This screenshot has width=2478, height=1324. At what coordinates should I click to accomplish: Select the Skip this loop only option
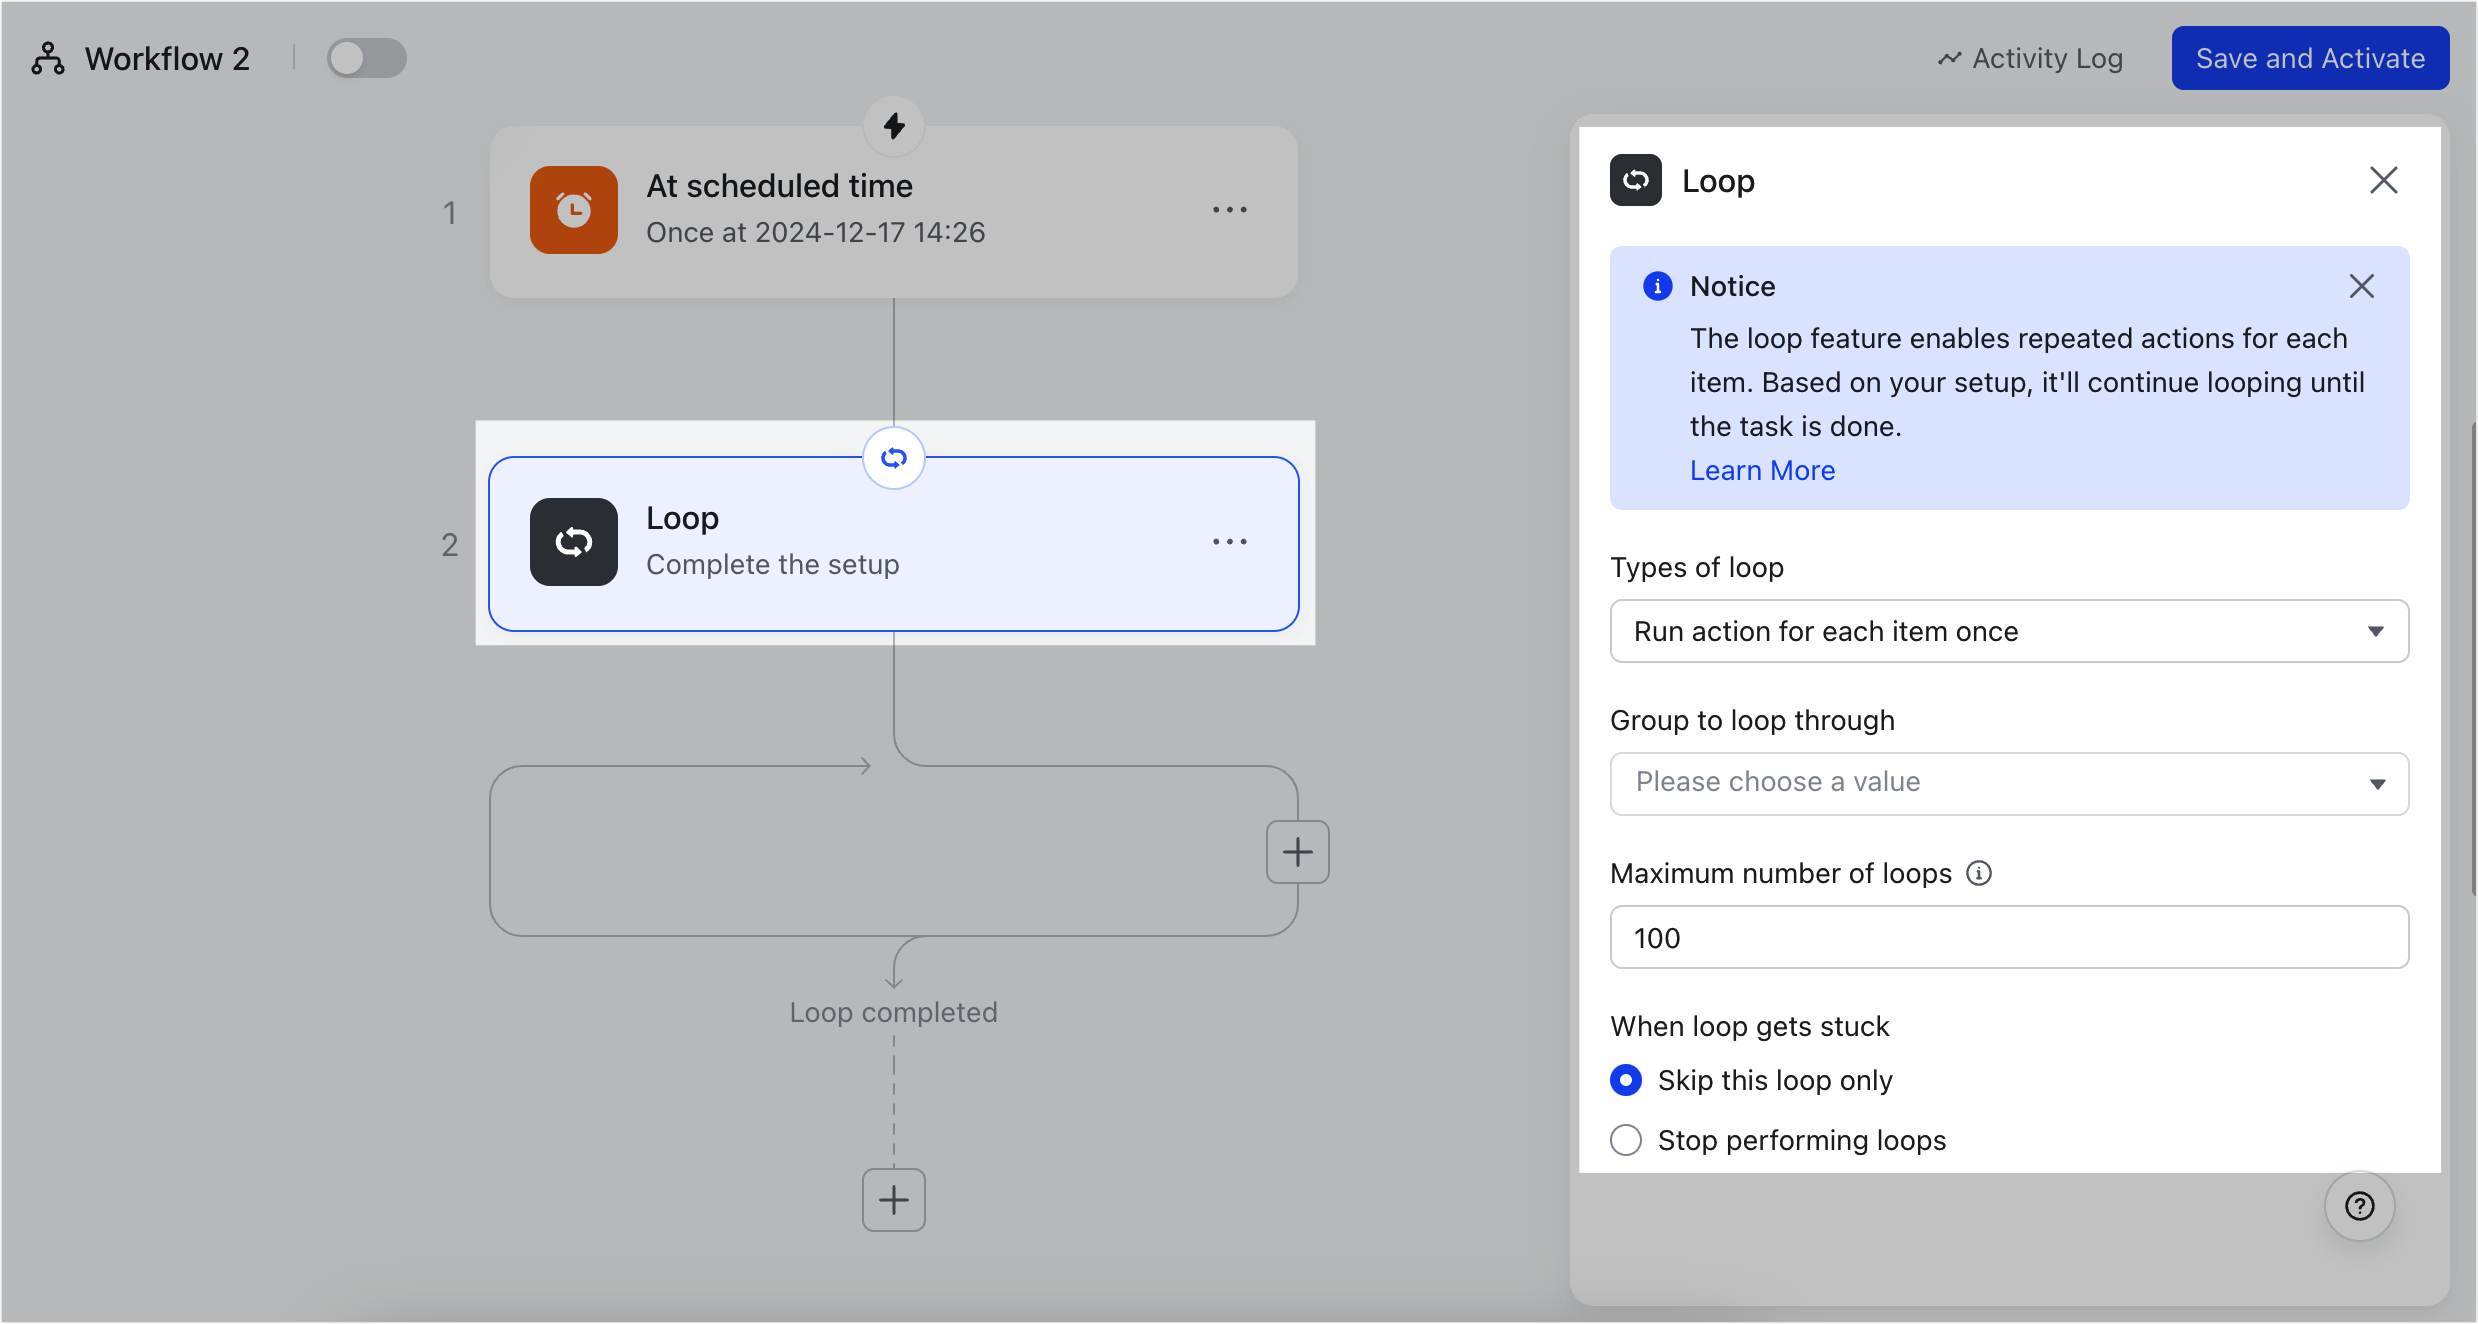click(1625, 1080)
